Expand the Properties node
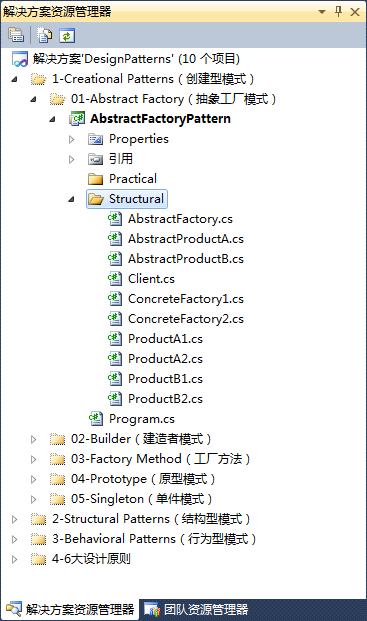 72,139
